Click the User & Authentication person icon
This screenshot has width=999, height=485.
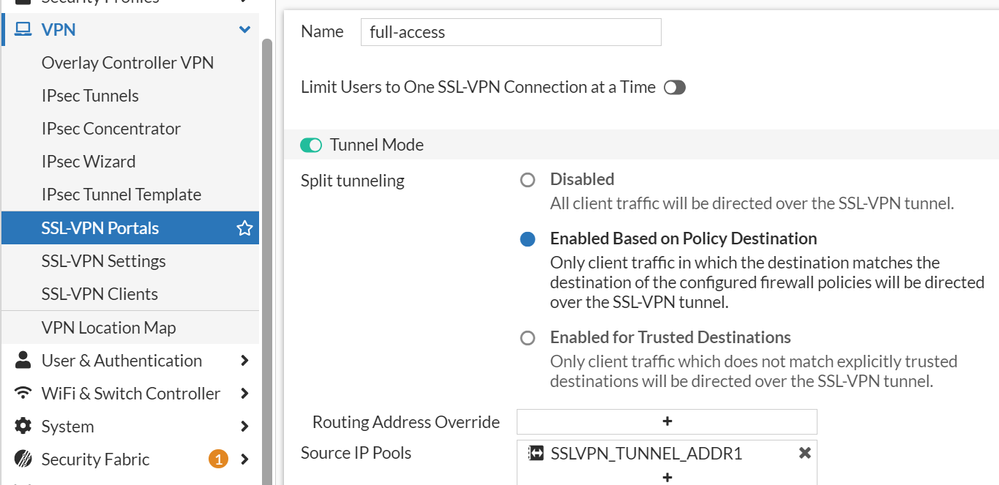point(22,360)
